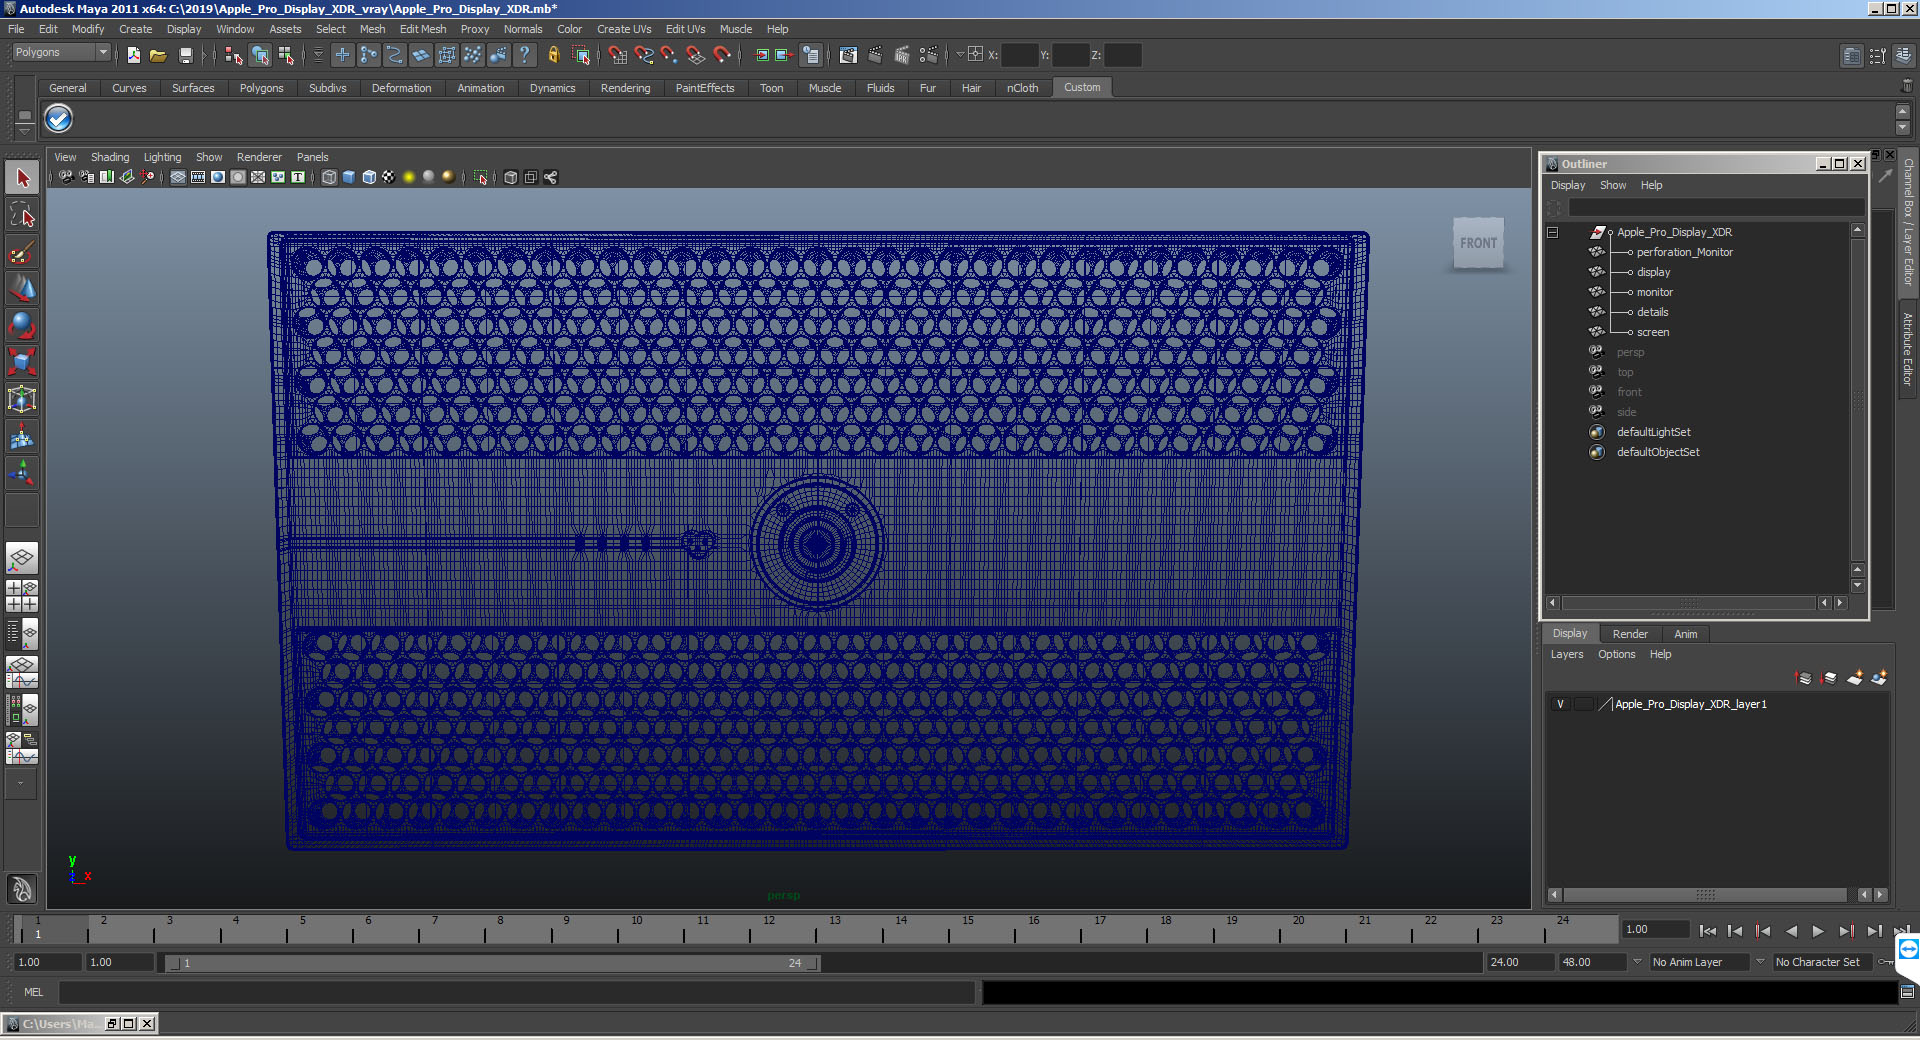Play the animation forwards
1920x1040 pixels.
point(1818,931)
